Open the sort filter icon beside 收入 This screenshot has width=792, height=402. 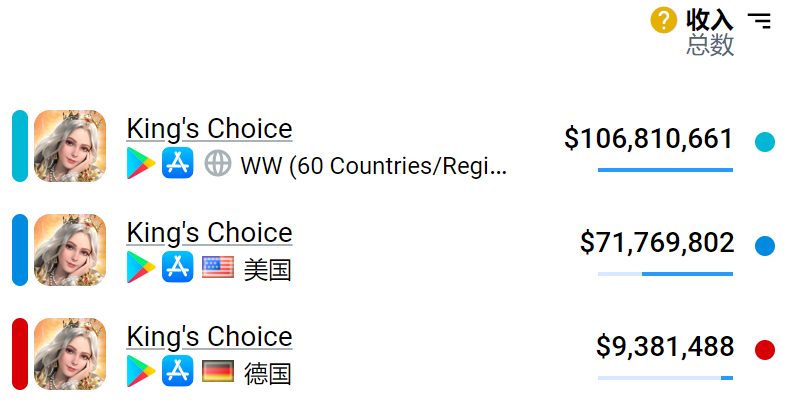[x=760, y=20]
